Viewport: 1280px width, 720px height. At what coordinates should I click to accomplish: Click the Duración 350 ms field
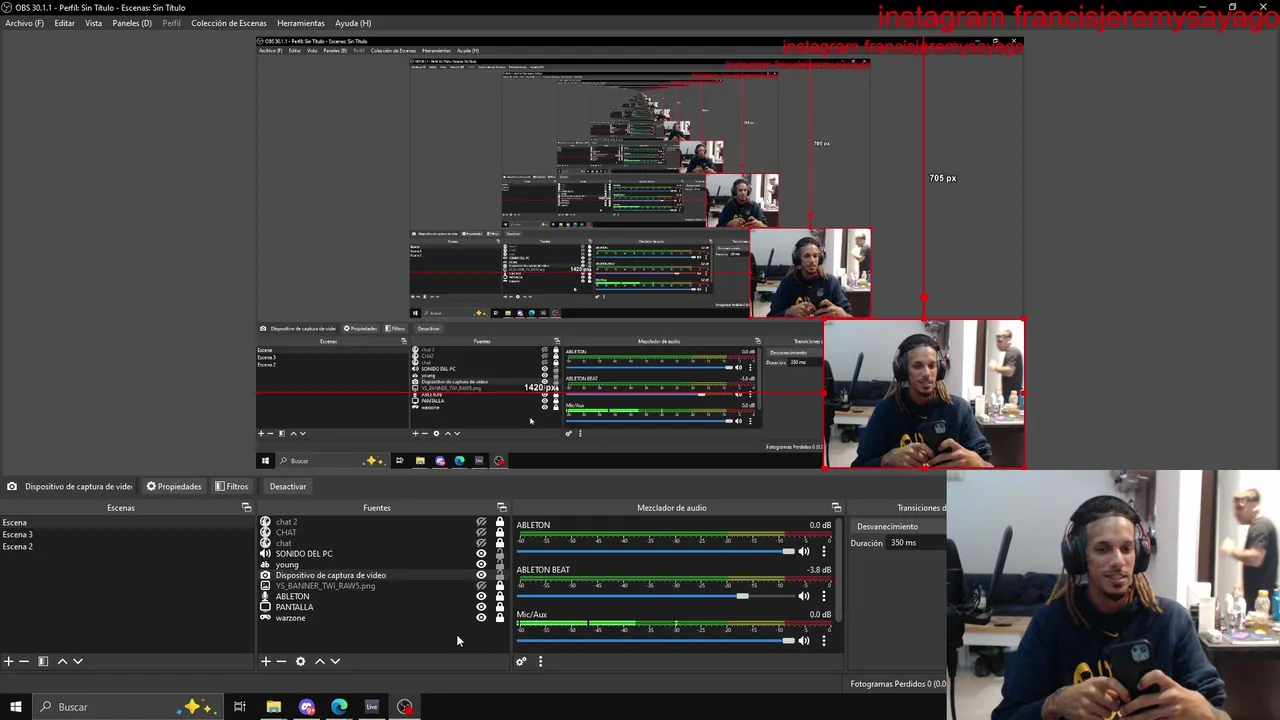click(x=917, y=543)
